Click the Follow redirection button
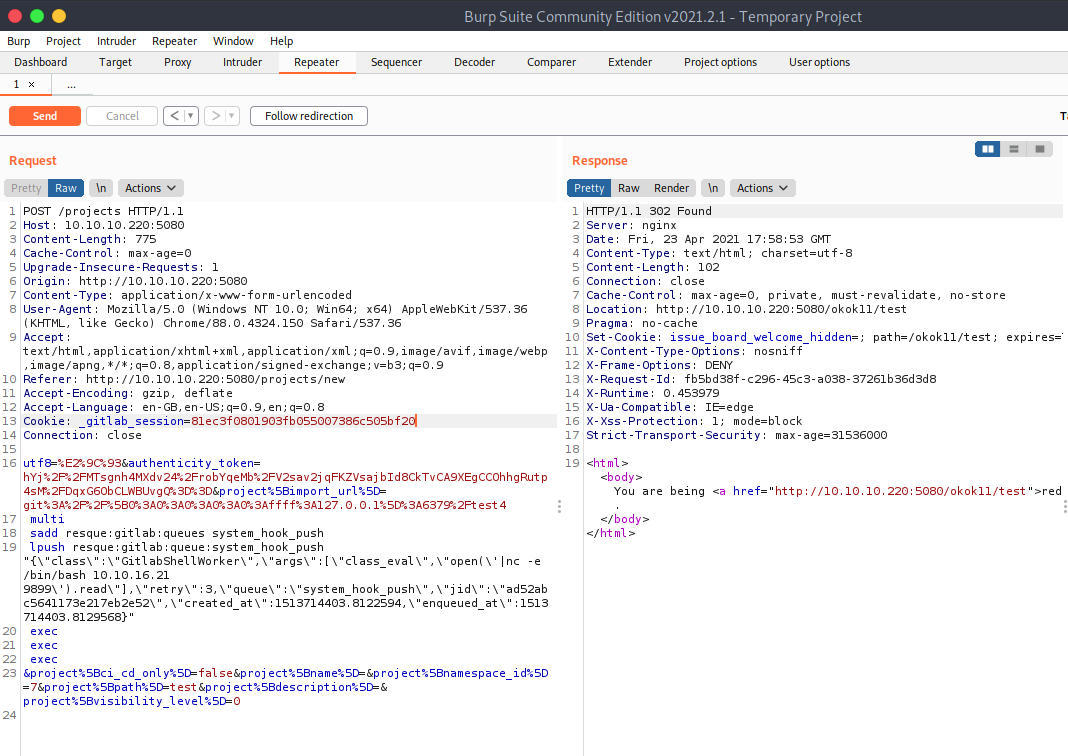Screen dimensions: 1068x756 [x=309, y=116]
